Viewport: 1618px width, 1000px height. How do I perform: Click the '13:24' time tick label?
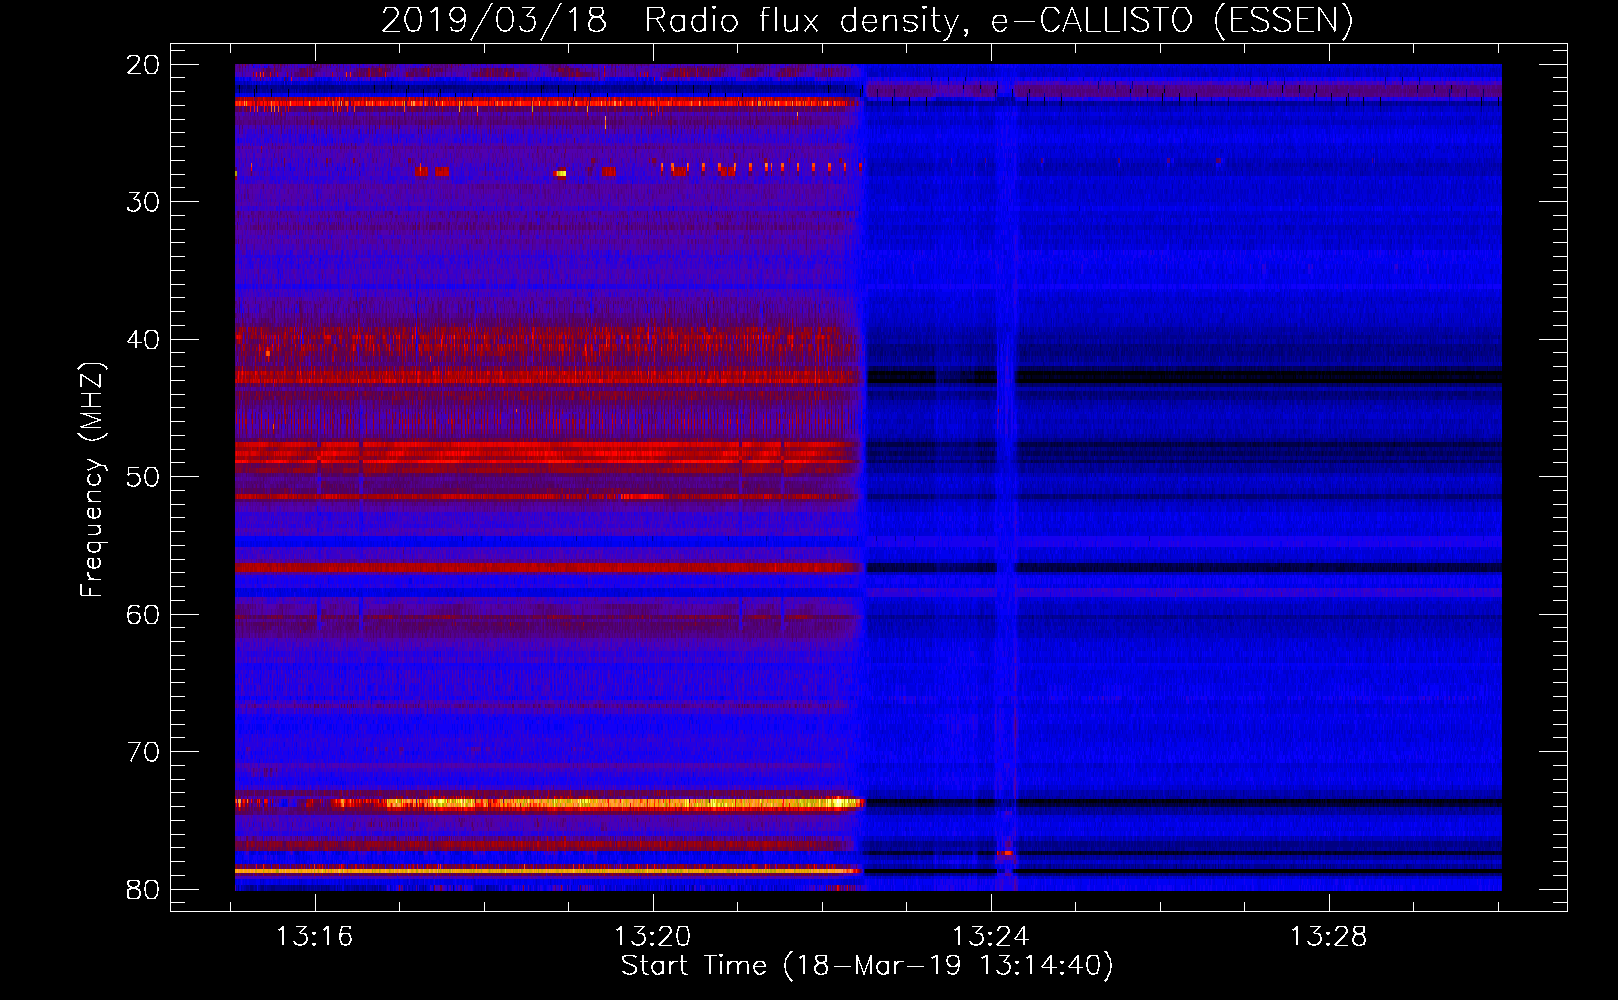(x=991, y=937)
